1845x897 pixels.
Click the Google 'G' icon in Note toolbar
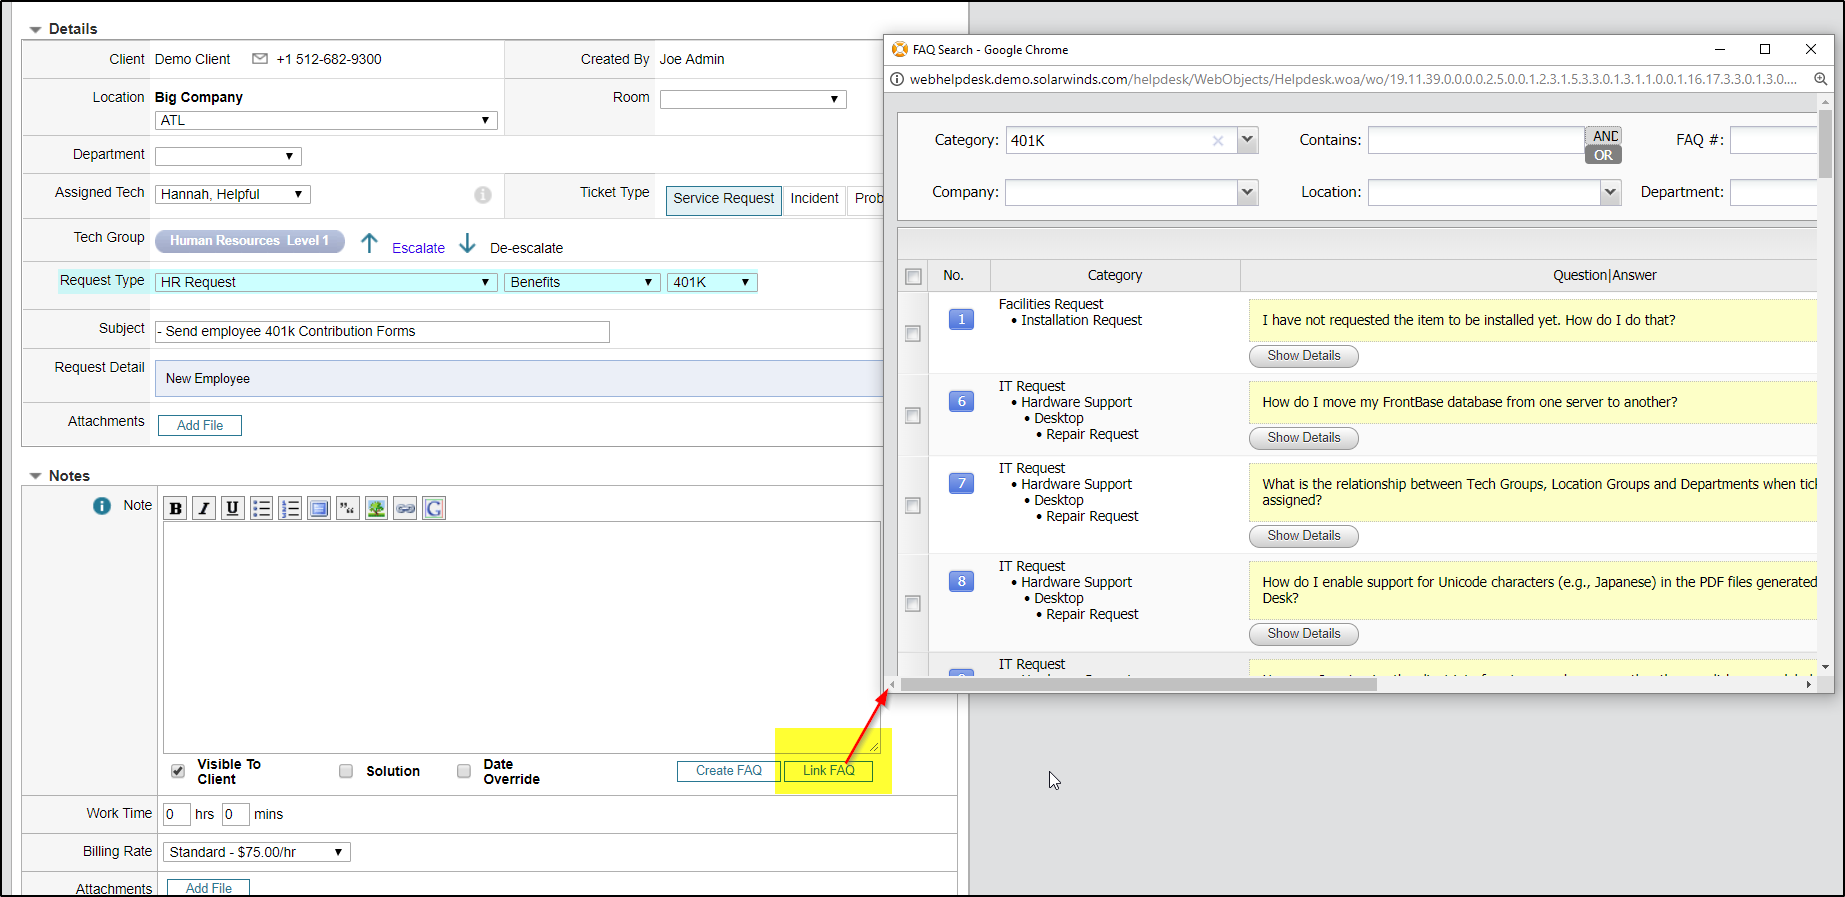click(434, 508)
